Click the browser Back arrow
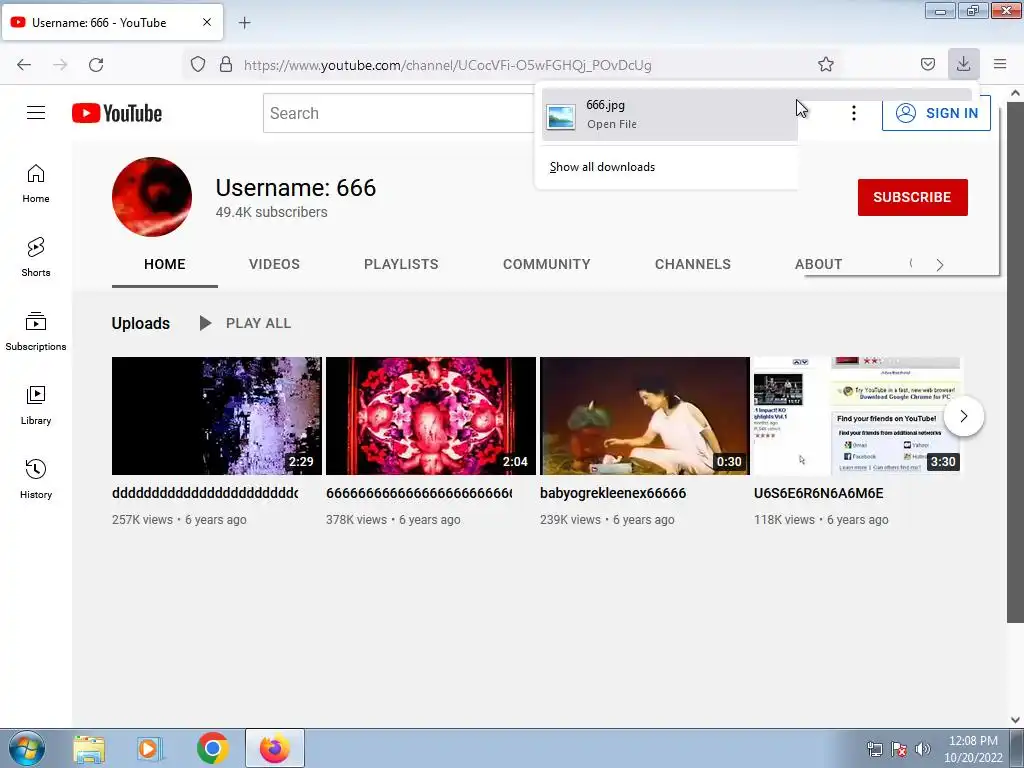 click(x=24, y=65)
